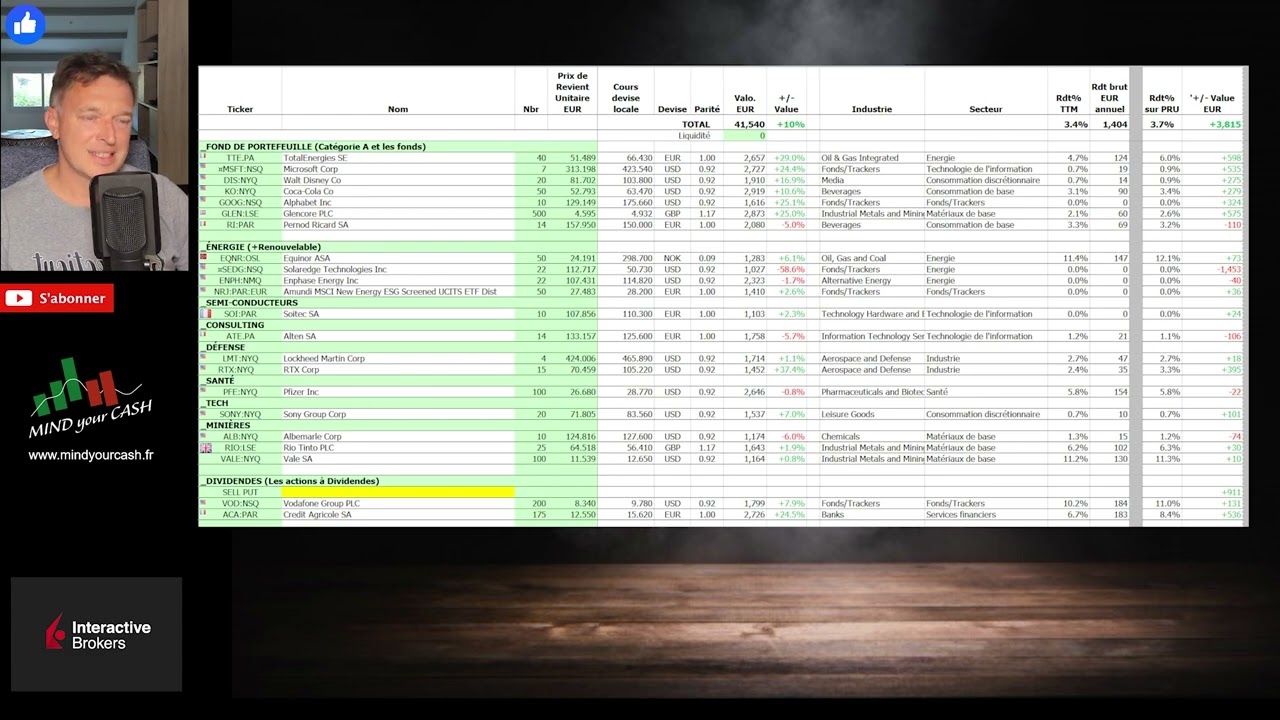Select the Prix de Revient Unitaire header
The height and width of the screenshot is (720, 1280).
click(572, 92)
